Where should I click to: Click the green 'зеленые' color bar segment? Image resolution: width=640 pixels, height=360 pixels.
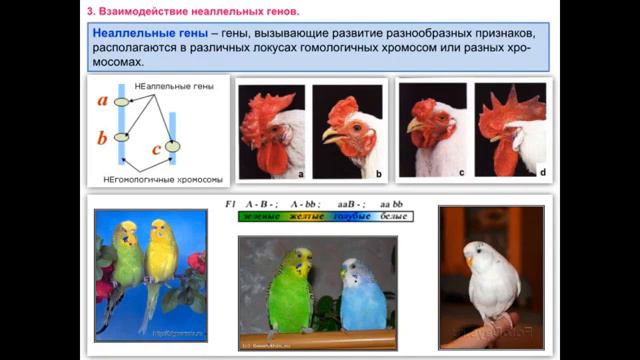(x=261, y=216)
